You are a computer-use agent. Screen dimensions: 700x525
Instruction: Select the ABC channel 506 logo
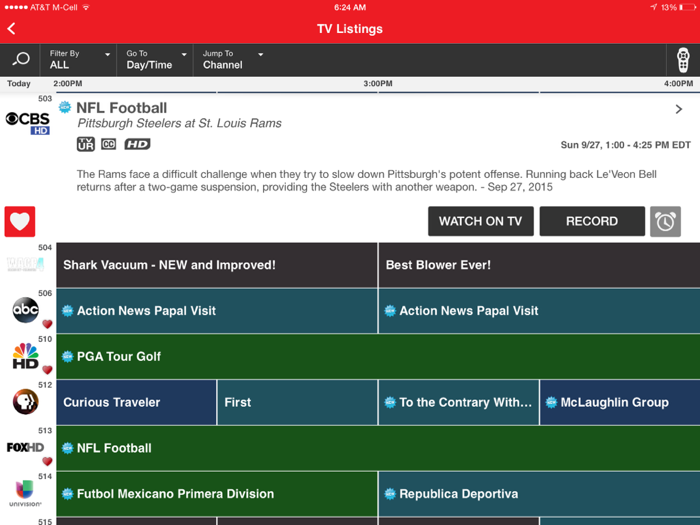tap(25, 310)
